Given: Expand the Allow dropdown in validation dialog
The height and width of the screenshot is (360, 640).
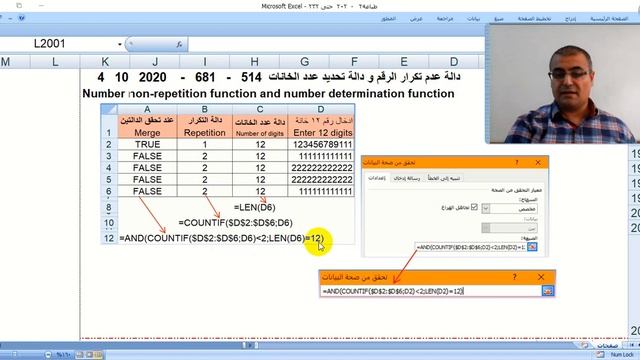Looking at the screenshot, I should pos(486,209).
